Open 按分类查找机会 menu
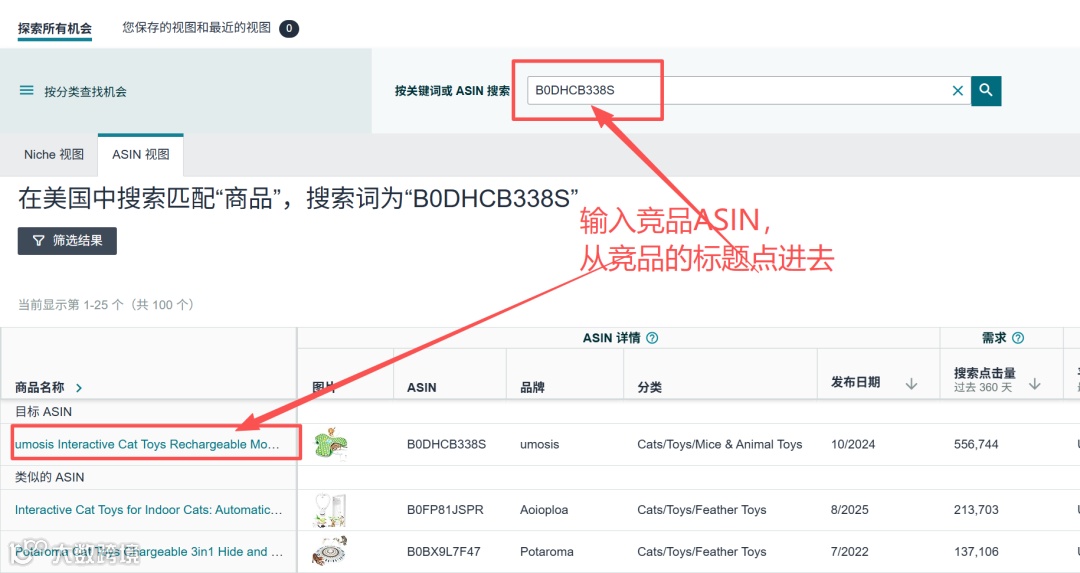The height and width of the screenshot is (573, 1080). click(85, 92)
